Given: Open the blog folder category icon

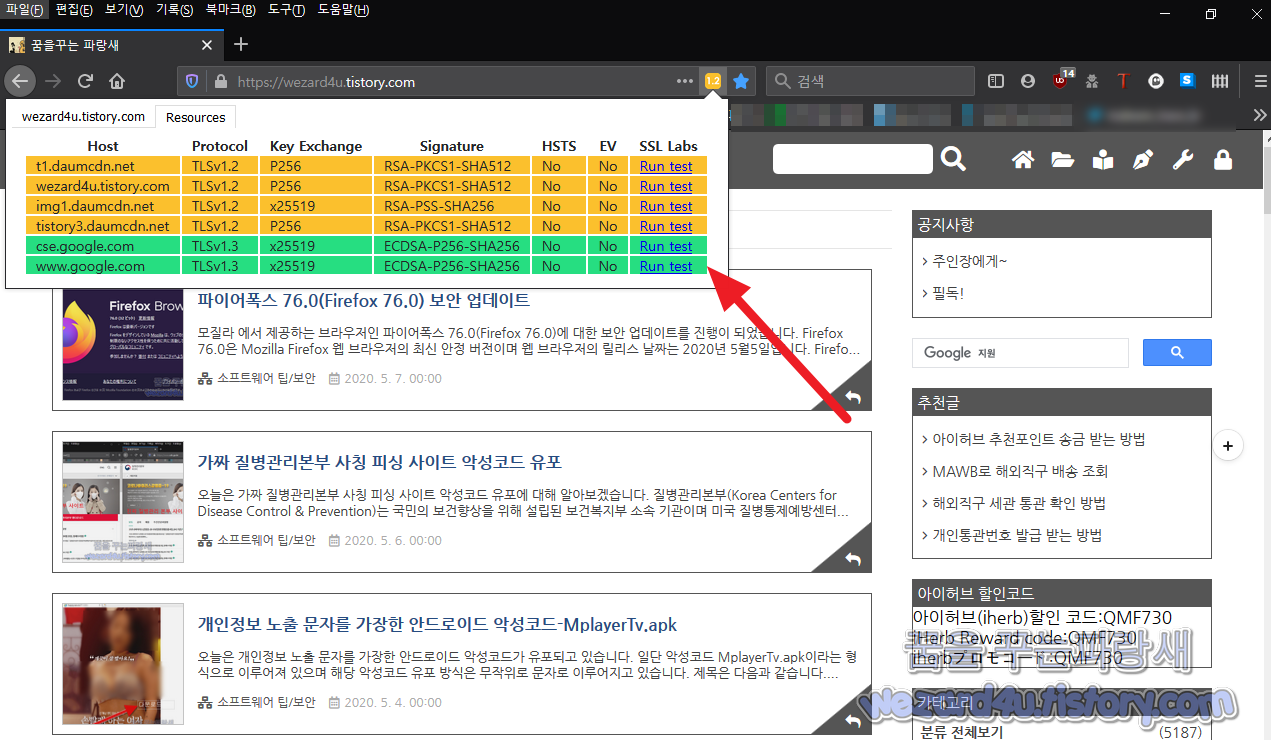Looking at the screenshot, I should coord(1062,159).
